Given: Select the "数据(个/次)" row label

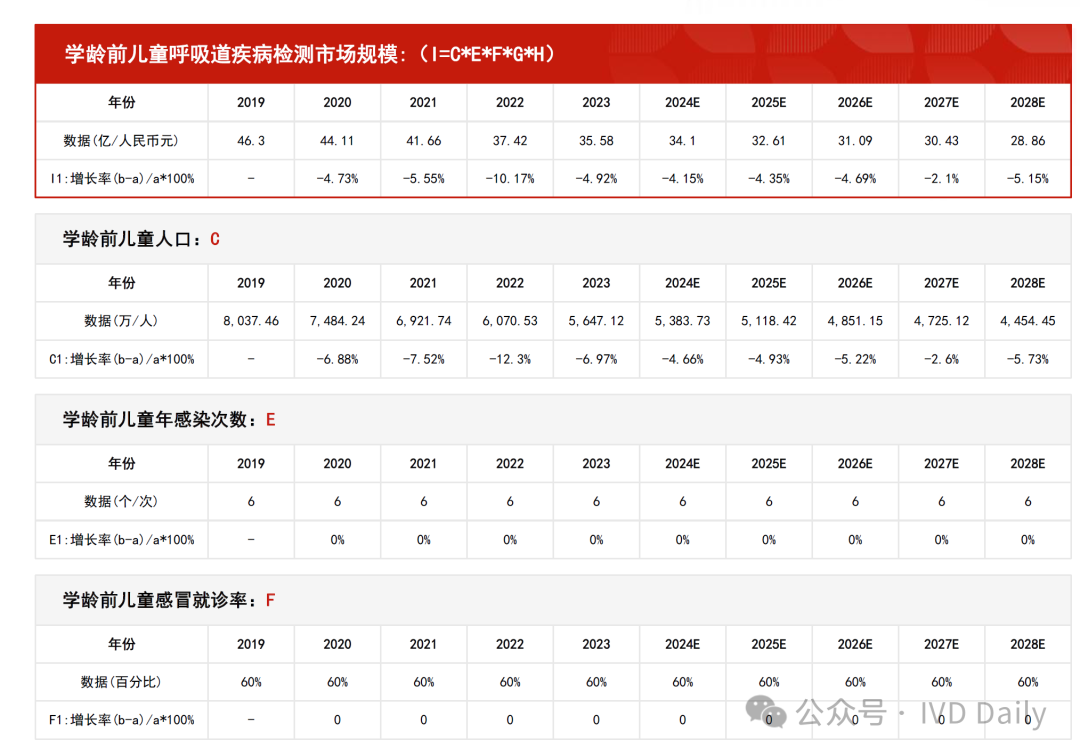Looking at the screenshot, I should pos(121,502).
